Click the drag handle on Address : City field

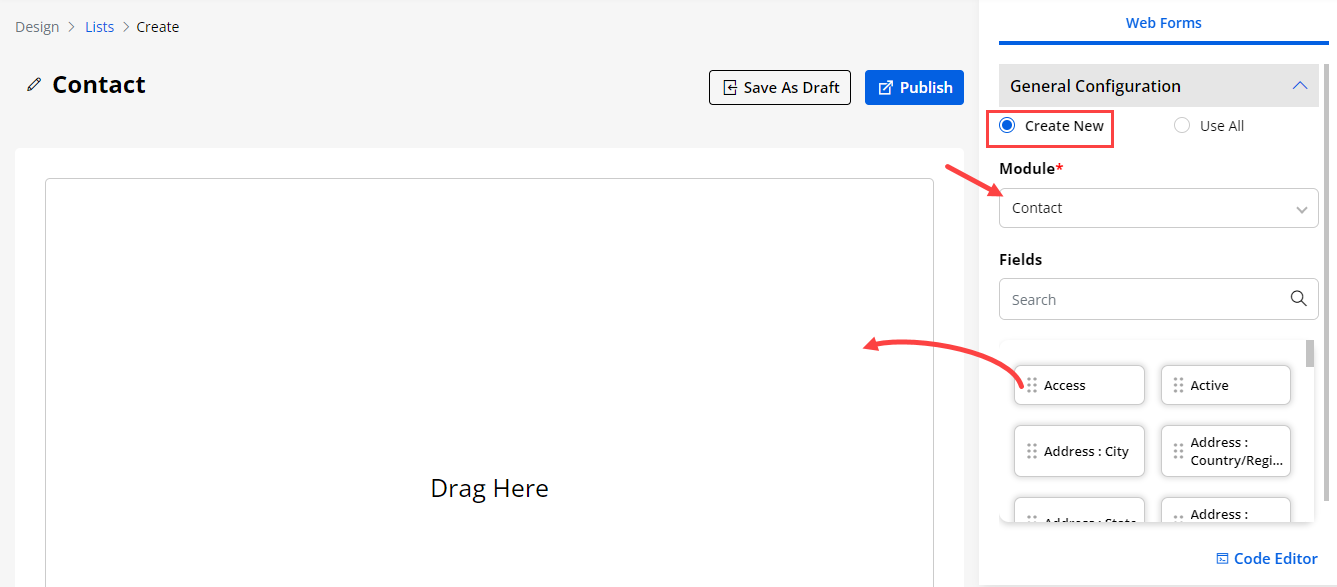[1031, 451]
